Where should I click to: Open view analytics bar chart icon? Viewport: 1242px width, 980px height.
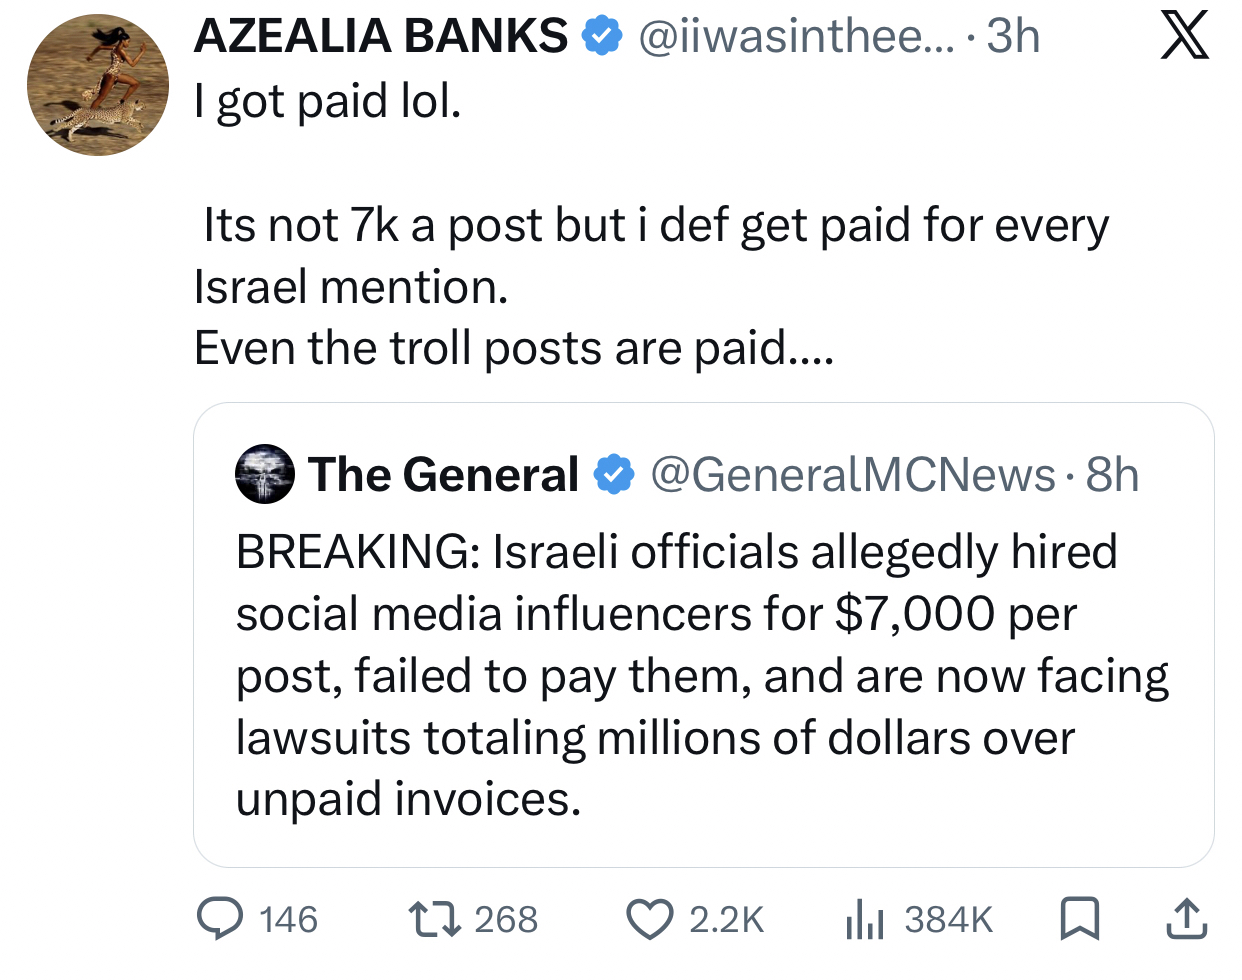(865, 919)
